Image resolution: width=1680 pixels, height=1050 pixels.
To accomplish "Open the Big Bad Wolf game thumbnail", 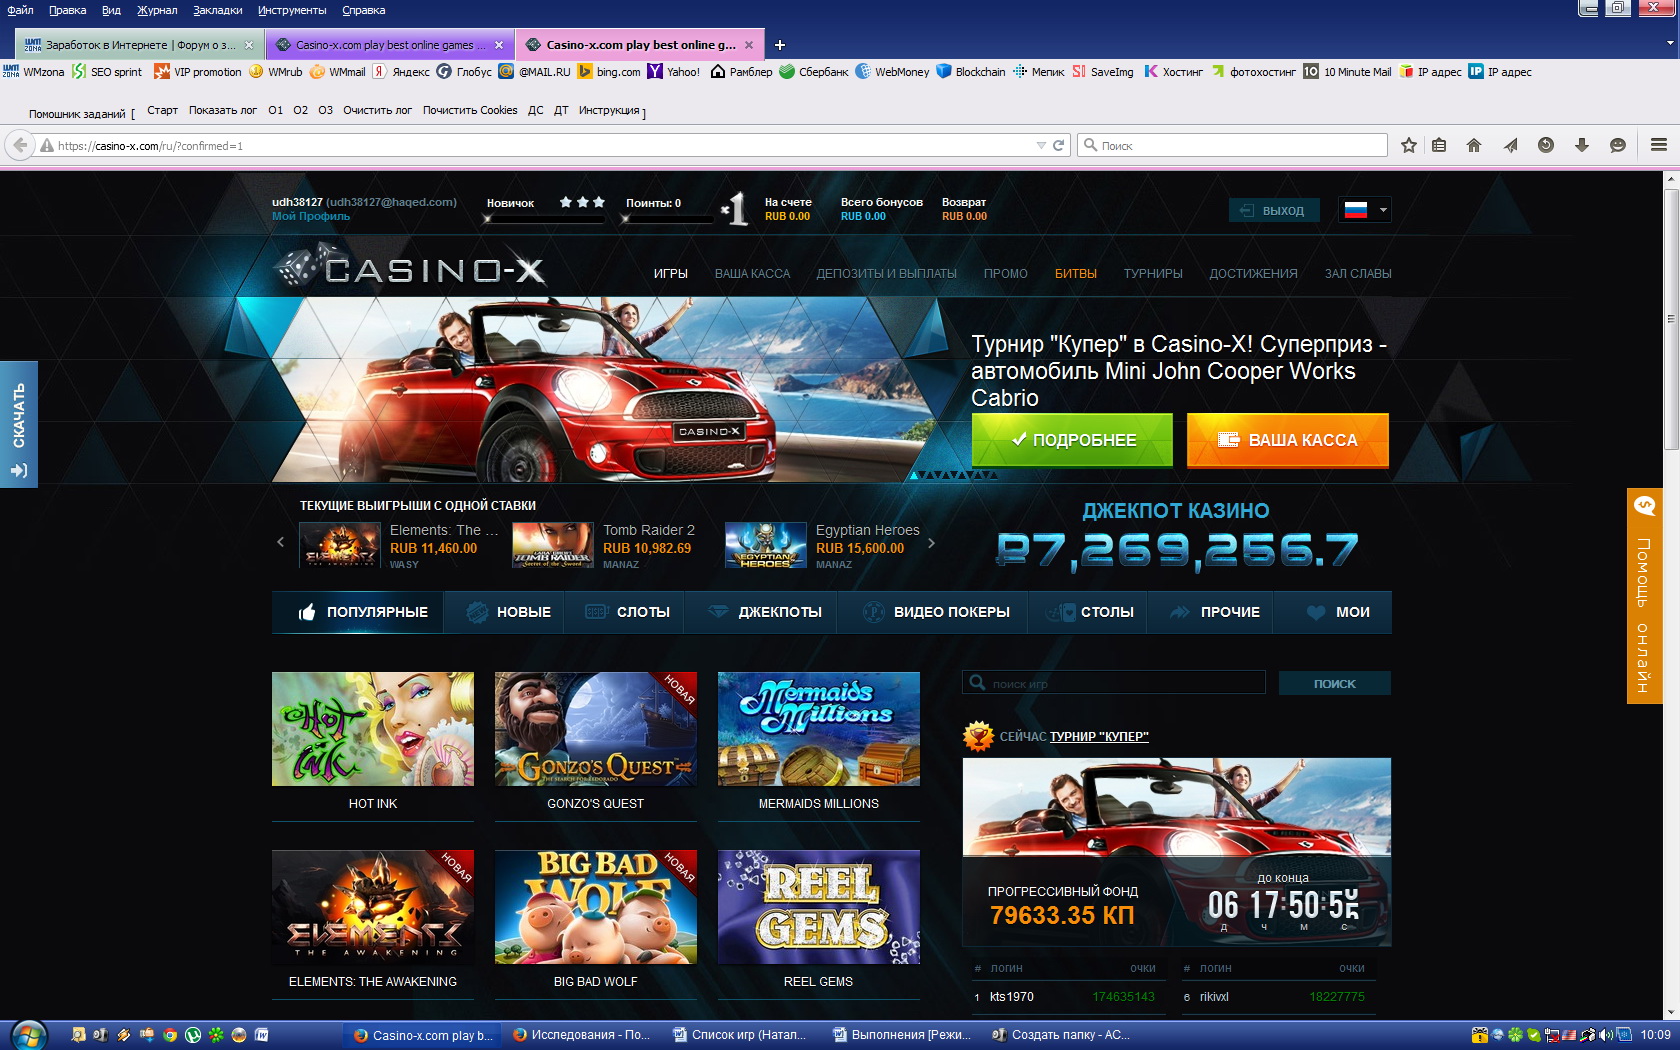I will (596, 907).
